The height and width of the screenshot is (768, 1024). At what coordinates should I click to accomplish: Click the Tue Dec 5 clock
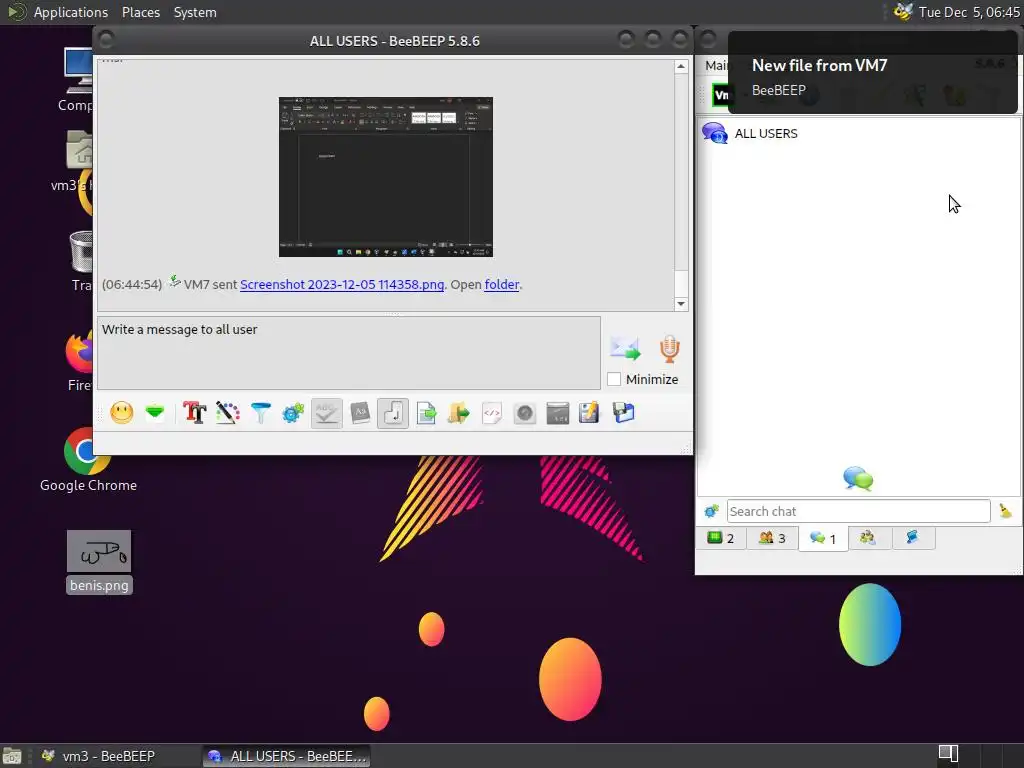click(969, 12)
